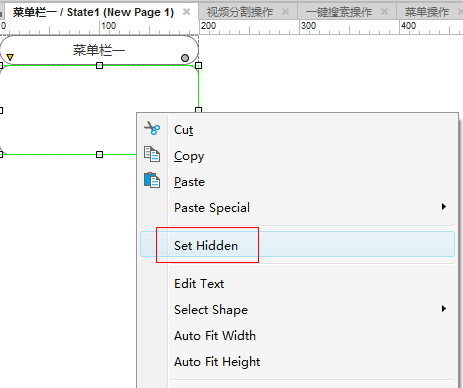Click the gray circle handle on widget

pos(185,58)
